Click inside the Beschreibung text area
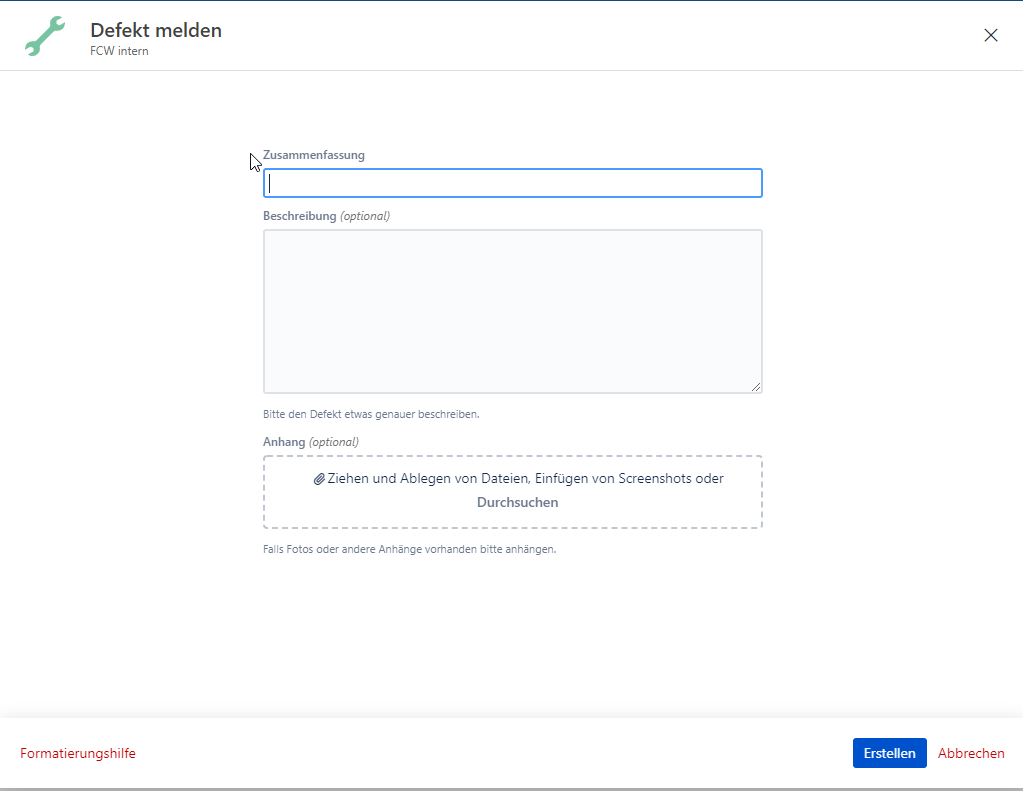Viewport: 1023px width, 791px height. pyautogui.click(x=512, y=310)
